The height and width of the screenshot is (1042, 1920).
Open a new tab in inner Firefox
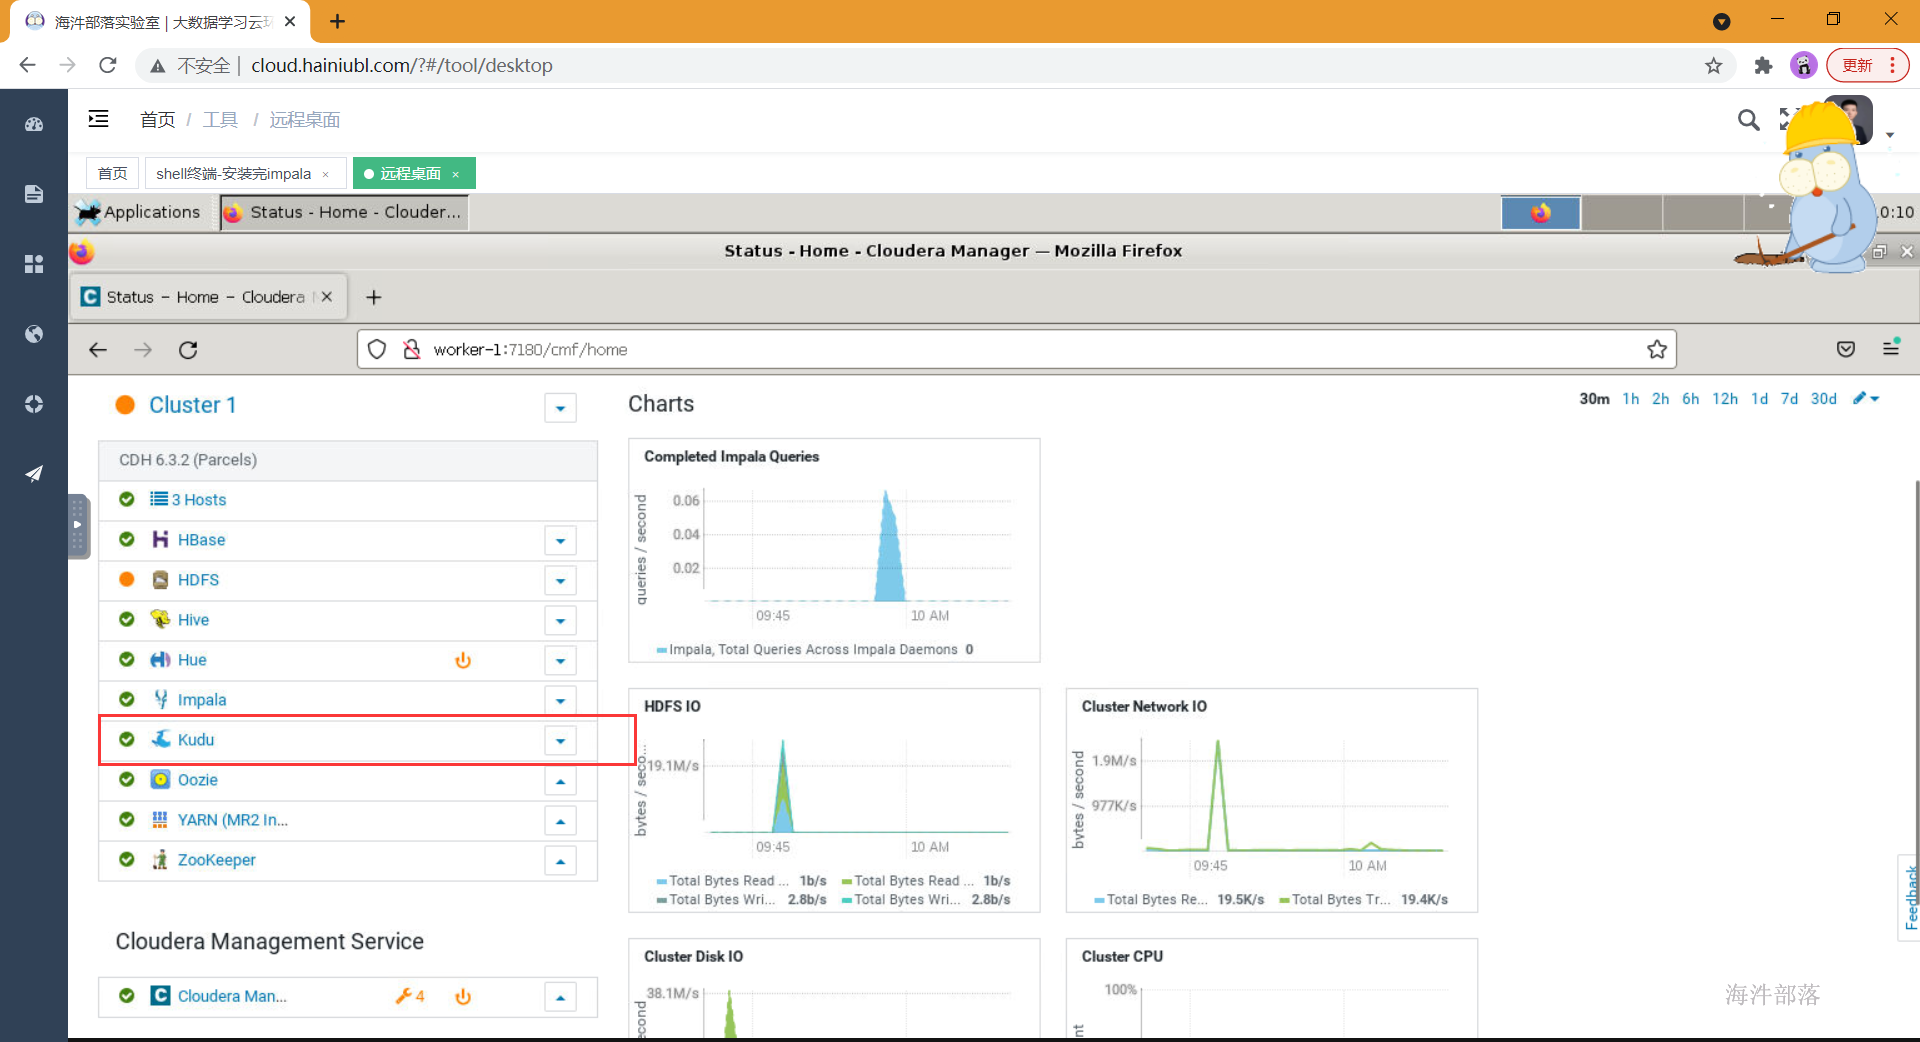374,297
